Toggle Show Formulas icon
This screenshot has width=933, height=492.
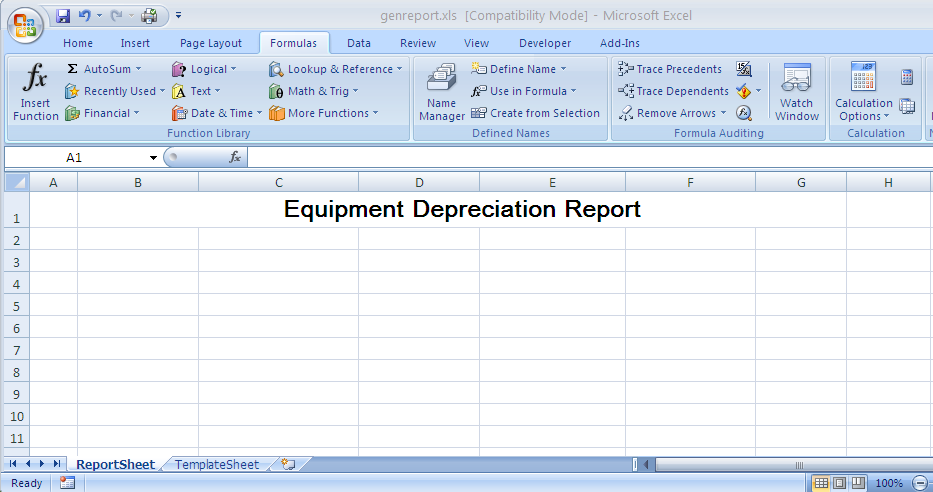(744, 69)
